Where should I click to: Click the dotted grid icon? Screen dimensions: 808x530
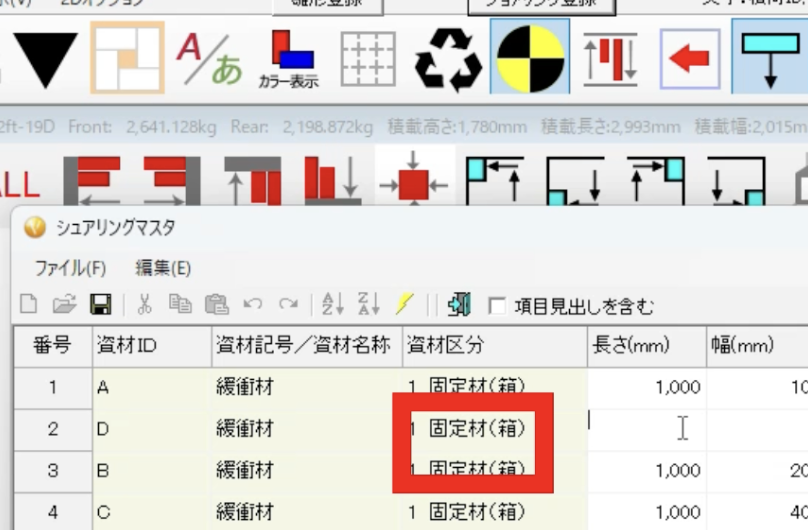tap(368, 59)
